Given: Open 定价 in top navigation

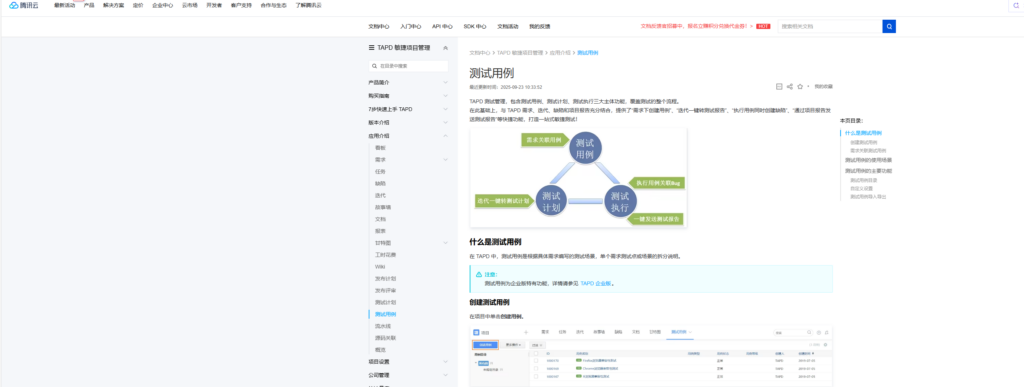Looking at the screenshot, I should tap(138, 5).
